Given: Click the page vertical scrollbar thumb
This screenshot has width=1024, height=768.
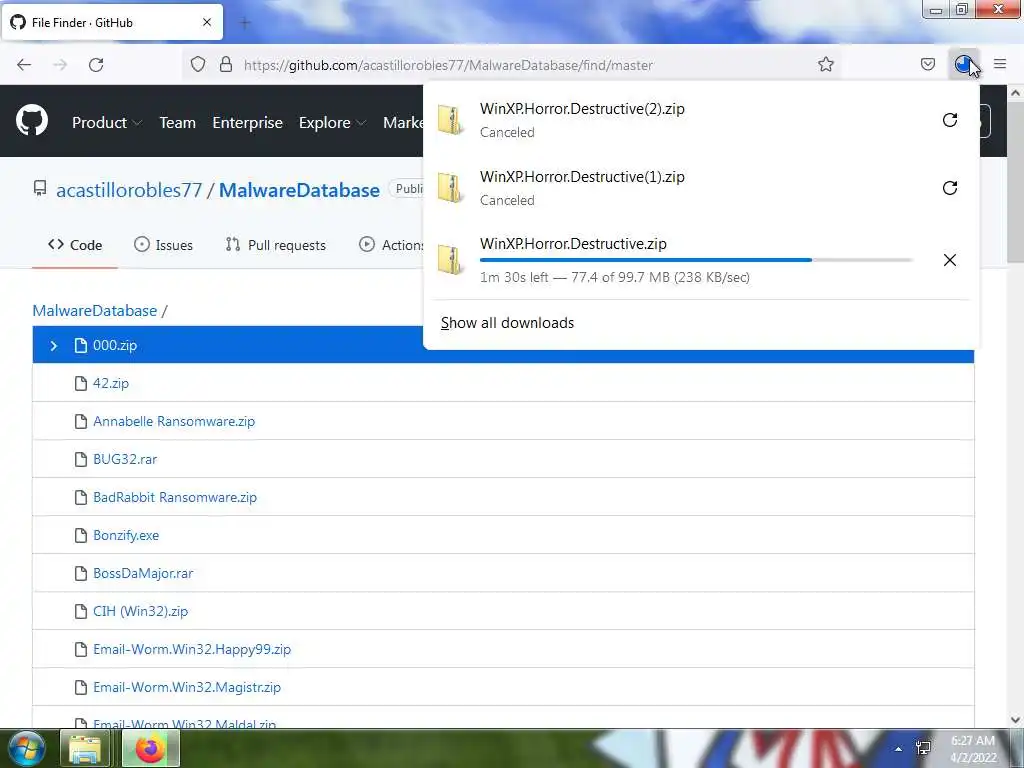Looking at the screenshot, I should tap(1015, 184).
